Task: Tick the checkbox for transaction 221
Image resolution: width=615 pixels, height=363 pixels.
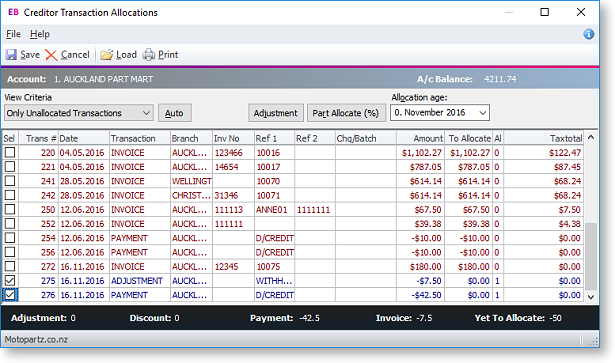Action: click(10, 167)
